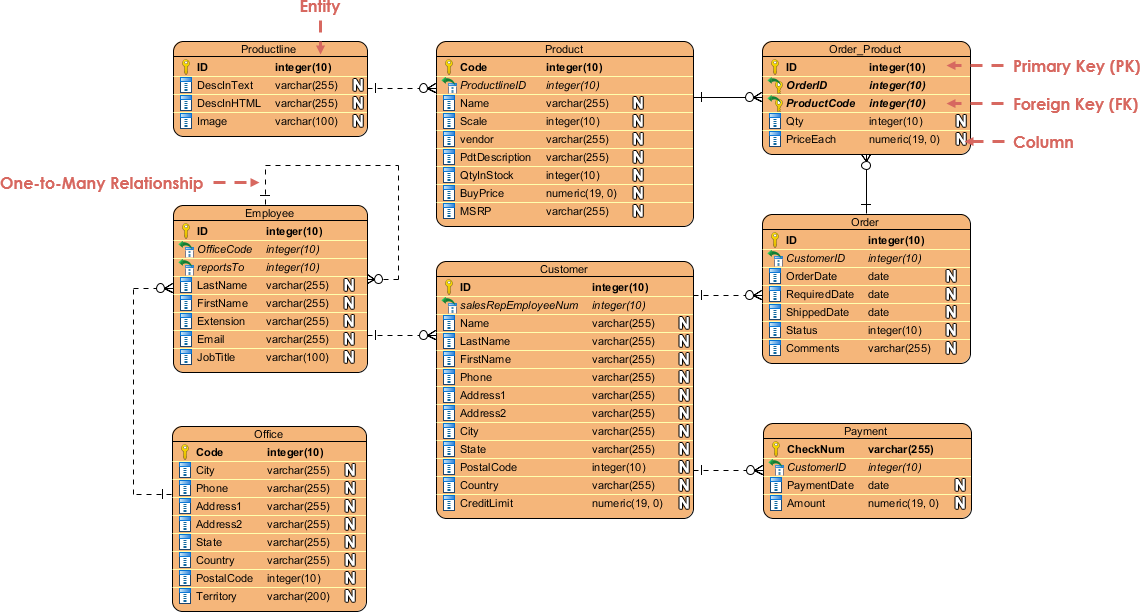Click the primary key icon of Productline ID
Screen dimensions: 1140x612
(x=185, y=67)
